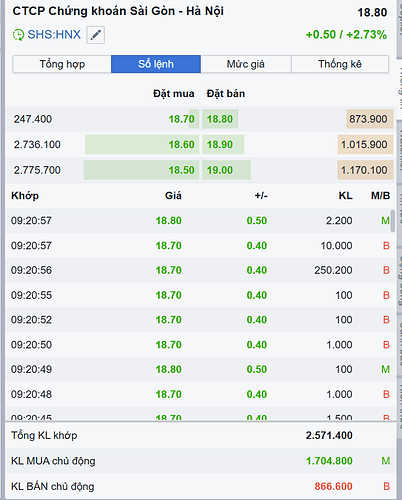Switch to the Tổng hợp tab
This screenshot has height=500, width=402.
point(62,64)
